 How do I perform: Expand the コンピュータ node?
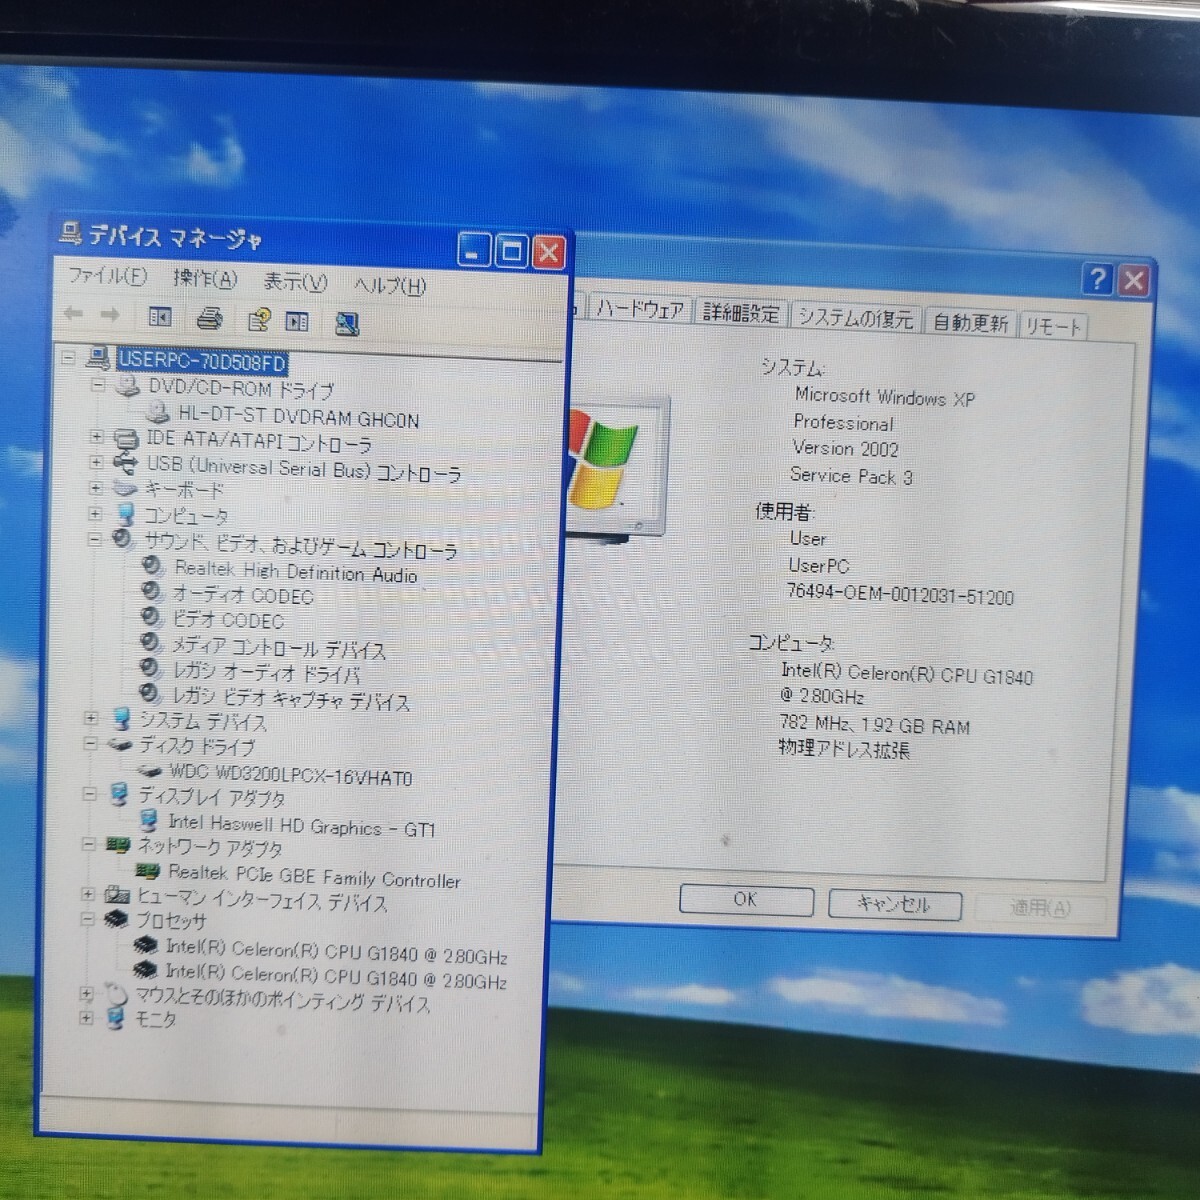(96, 514)
